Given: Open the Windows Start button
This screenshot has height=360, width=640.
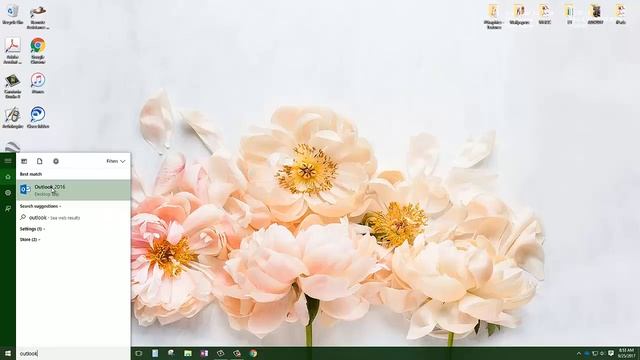Looking at the screenshot, I should click(8, 353).
